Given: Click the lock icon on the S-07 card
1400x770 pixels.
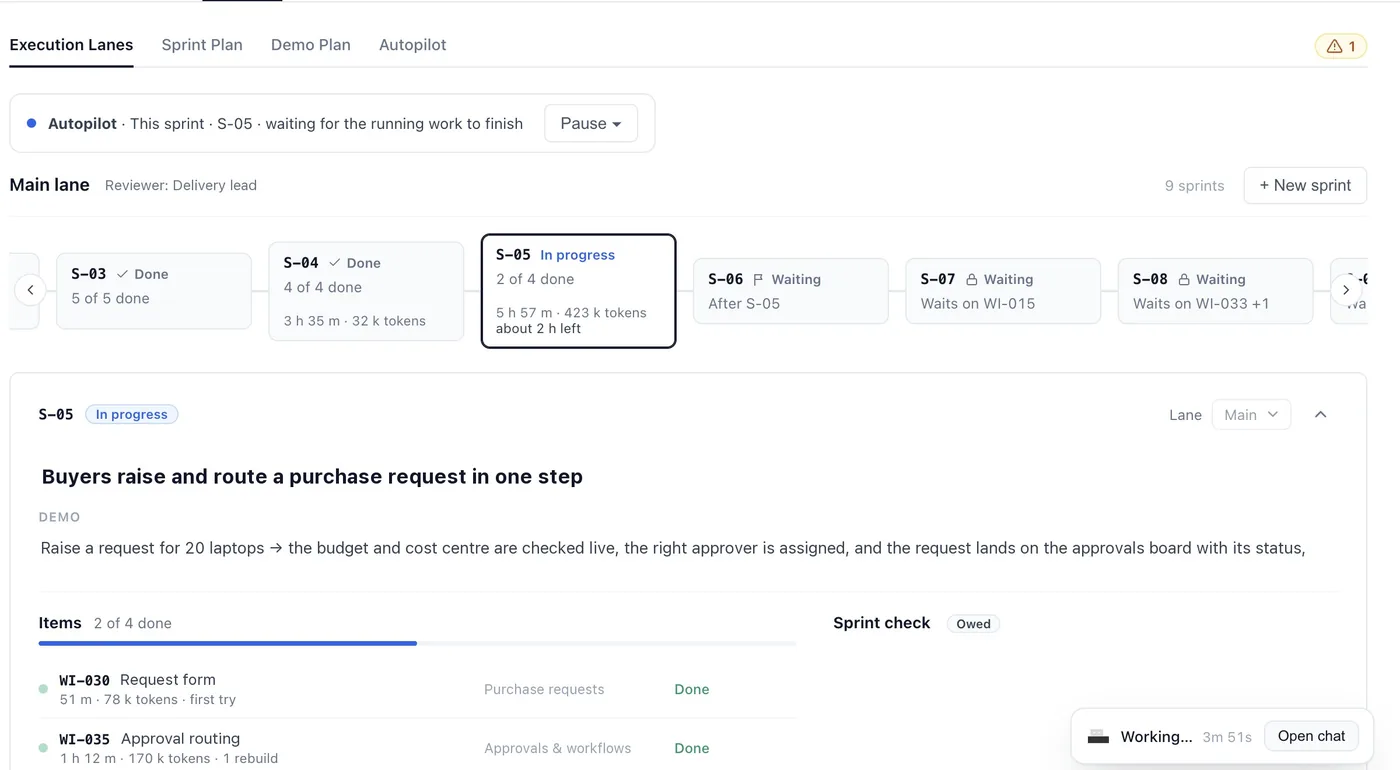Looking at the screenshot, I should click(971, 280).
